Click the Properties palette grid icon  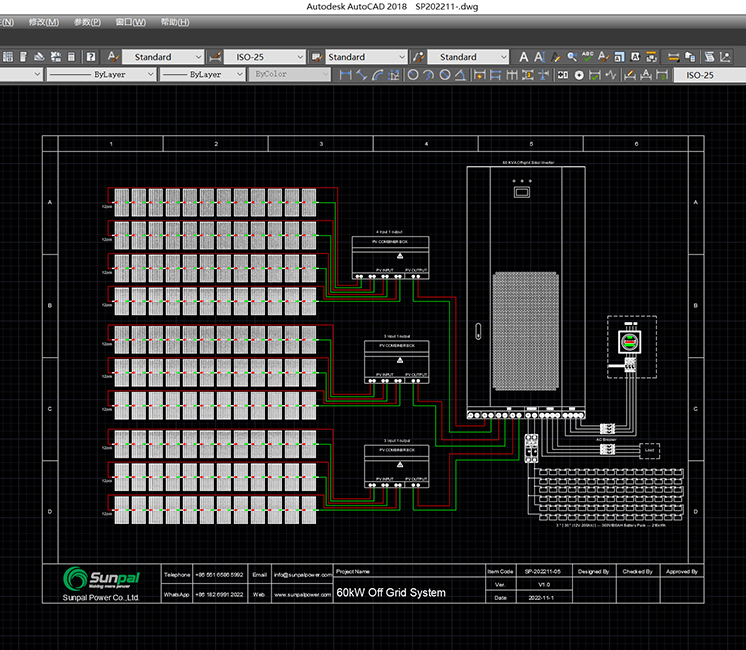tap(8, 57)
